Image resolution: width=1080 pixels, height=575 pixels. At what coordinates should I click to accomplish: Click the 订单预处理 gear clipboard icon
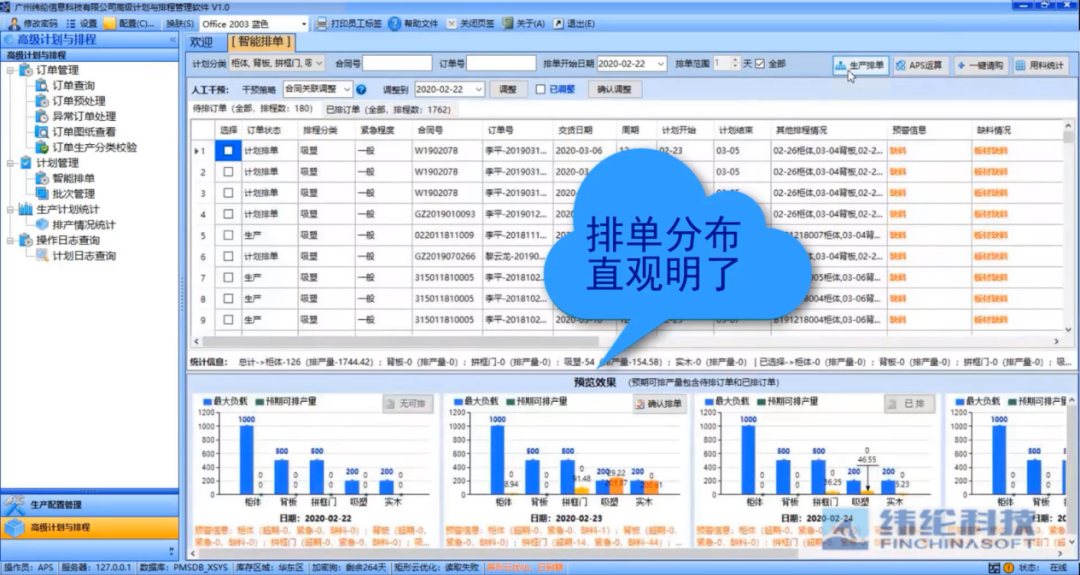click(42, 101)
